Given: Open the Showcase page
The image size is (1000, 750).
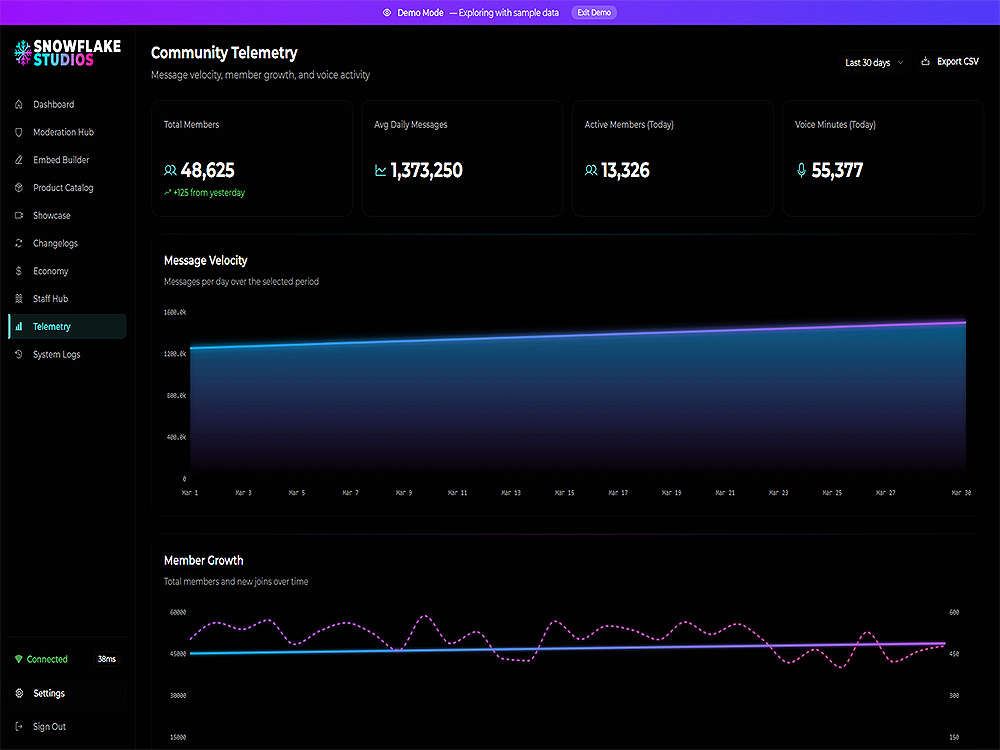Looking at the screenshot, I should point(67,216).
